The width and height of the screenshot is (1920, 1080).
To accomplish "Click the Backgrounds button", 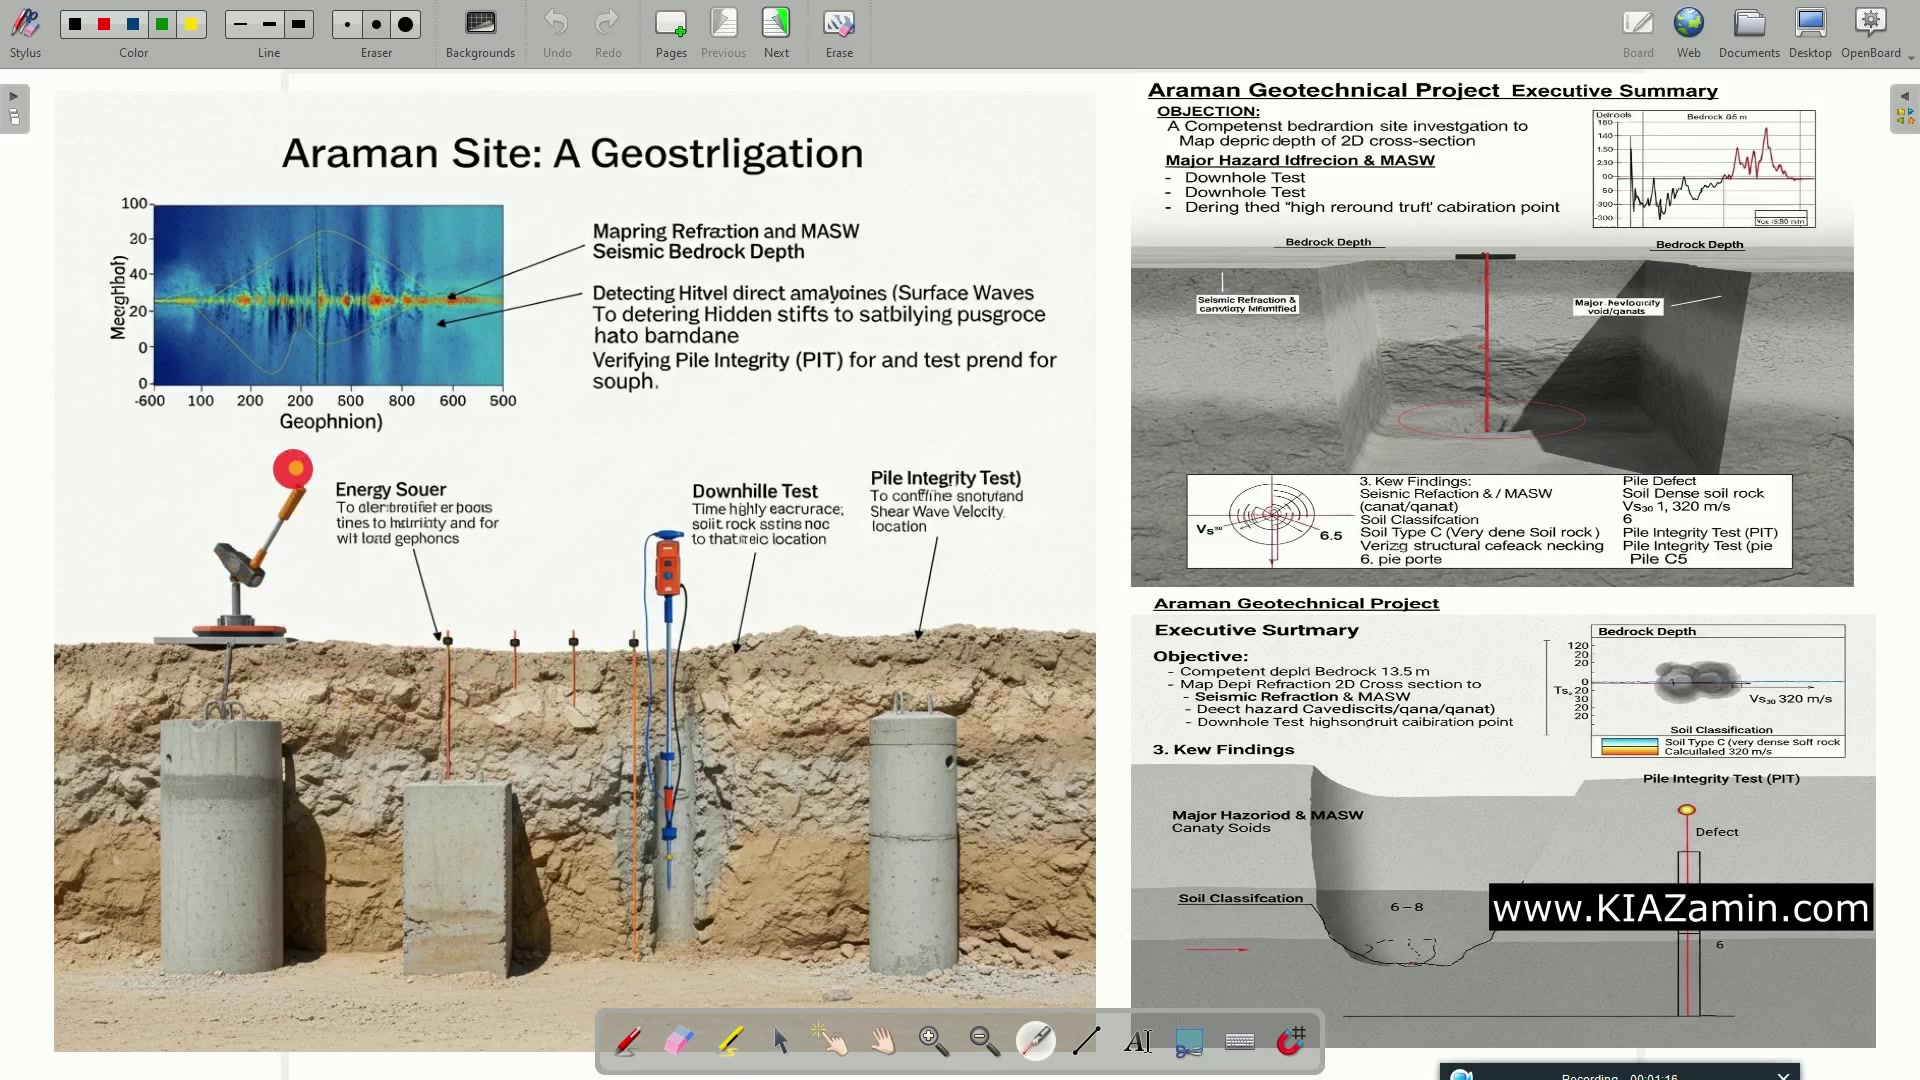I will 480,32.
